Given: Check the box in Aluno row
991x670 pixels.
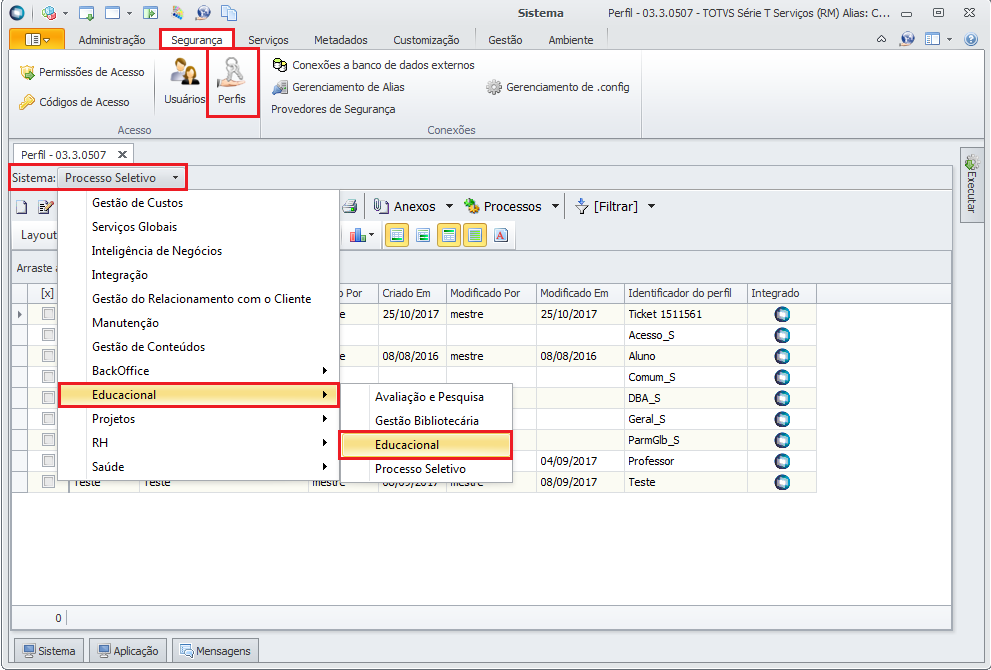Looking at the screenshot, I should pyautogui.click(x=48, y=356).
